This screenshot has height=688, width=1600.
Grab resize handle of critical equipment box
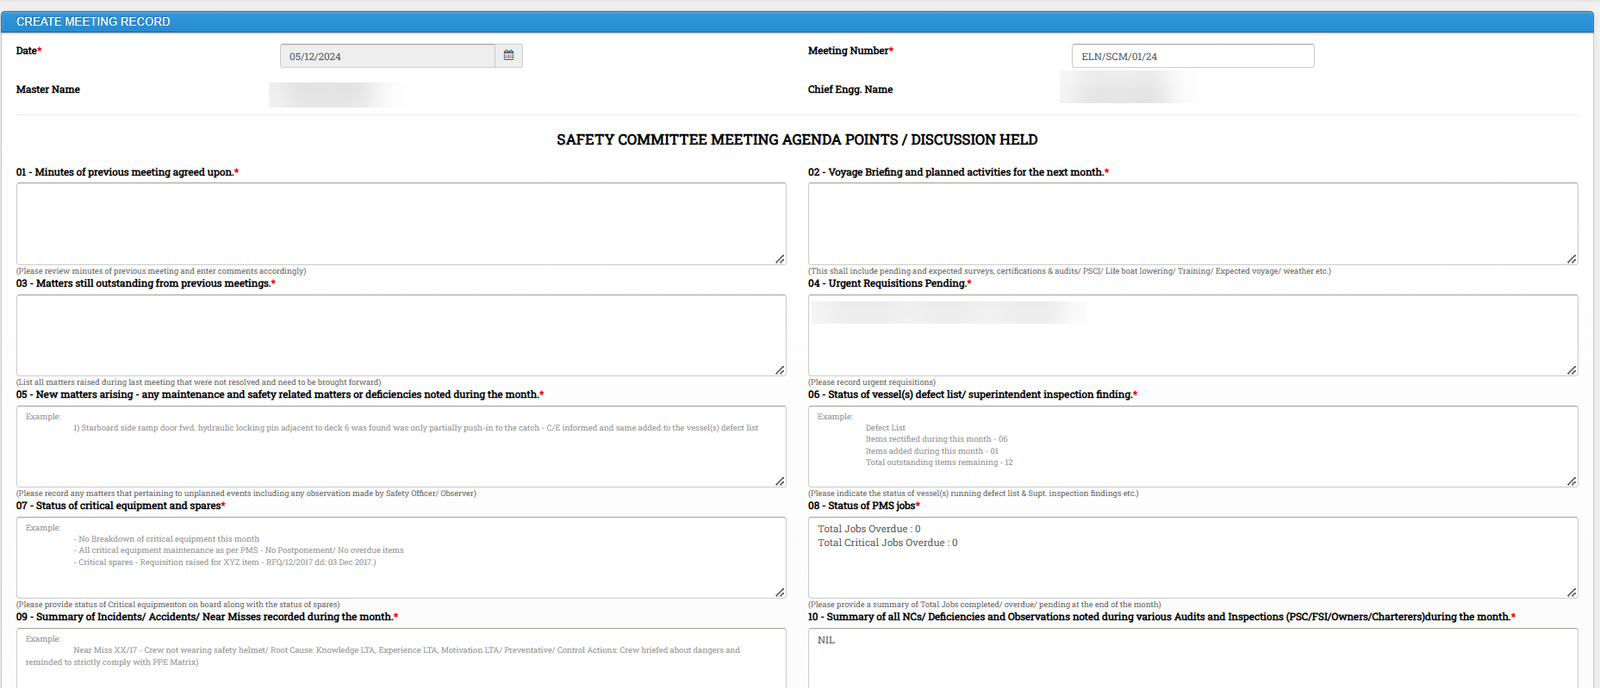point(780,592)
